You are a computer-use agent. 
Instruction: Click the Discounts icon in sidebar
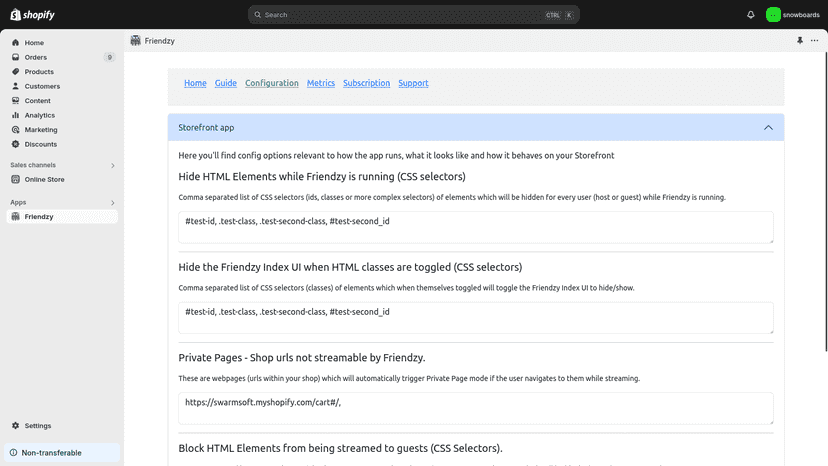click(x=15, y=144)
